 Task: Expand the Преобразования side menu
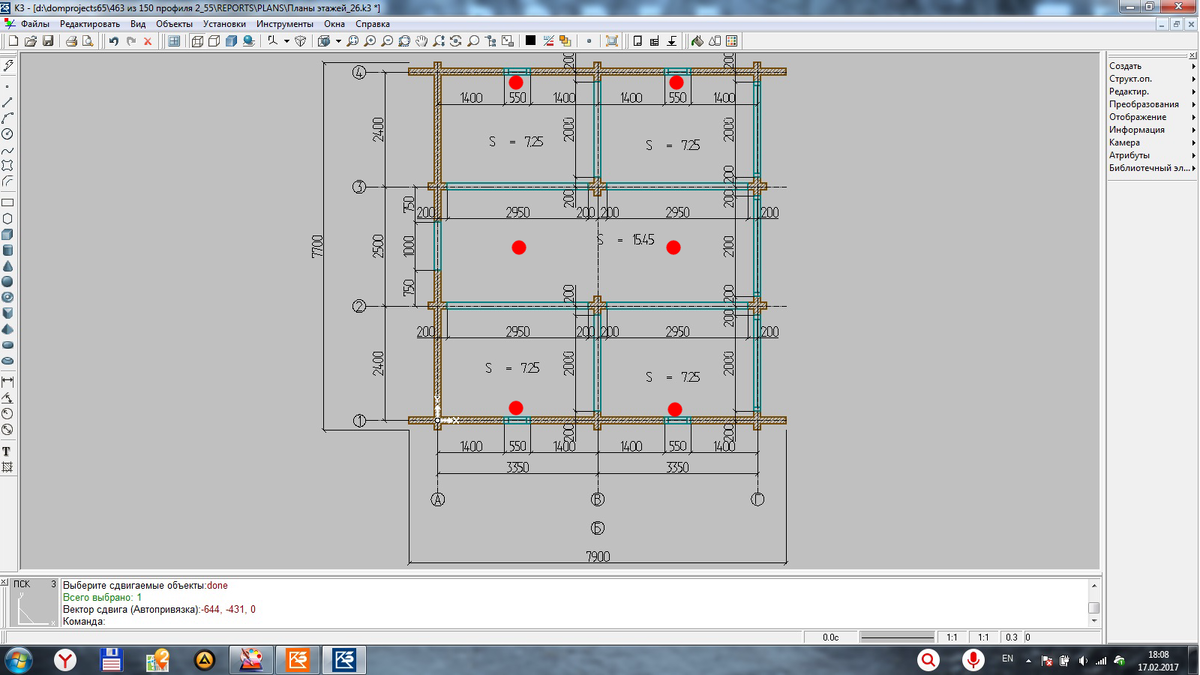(x=1152, y=104)
